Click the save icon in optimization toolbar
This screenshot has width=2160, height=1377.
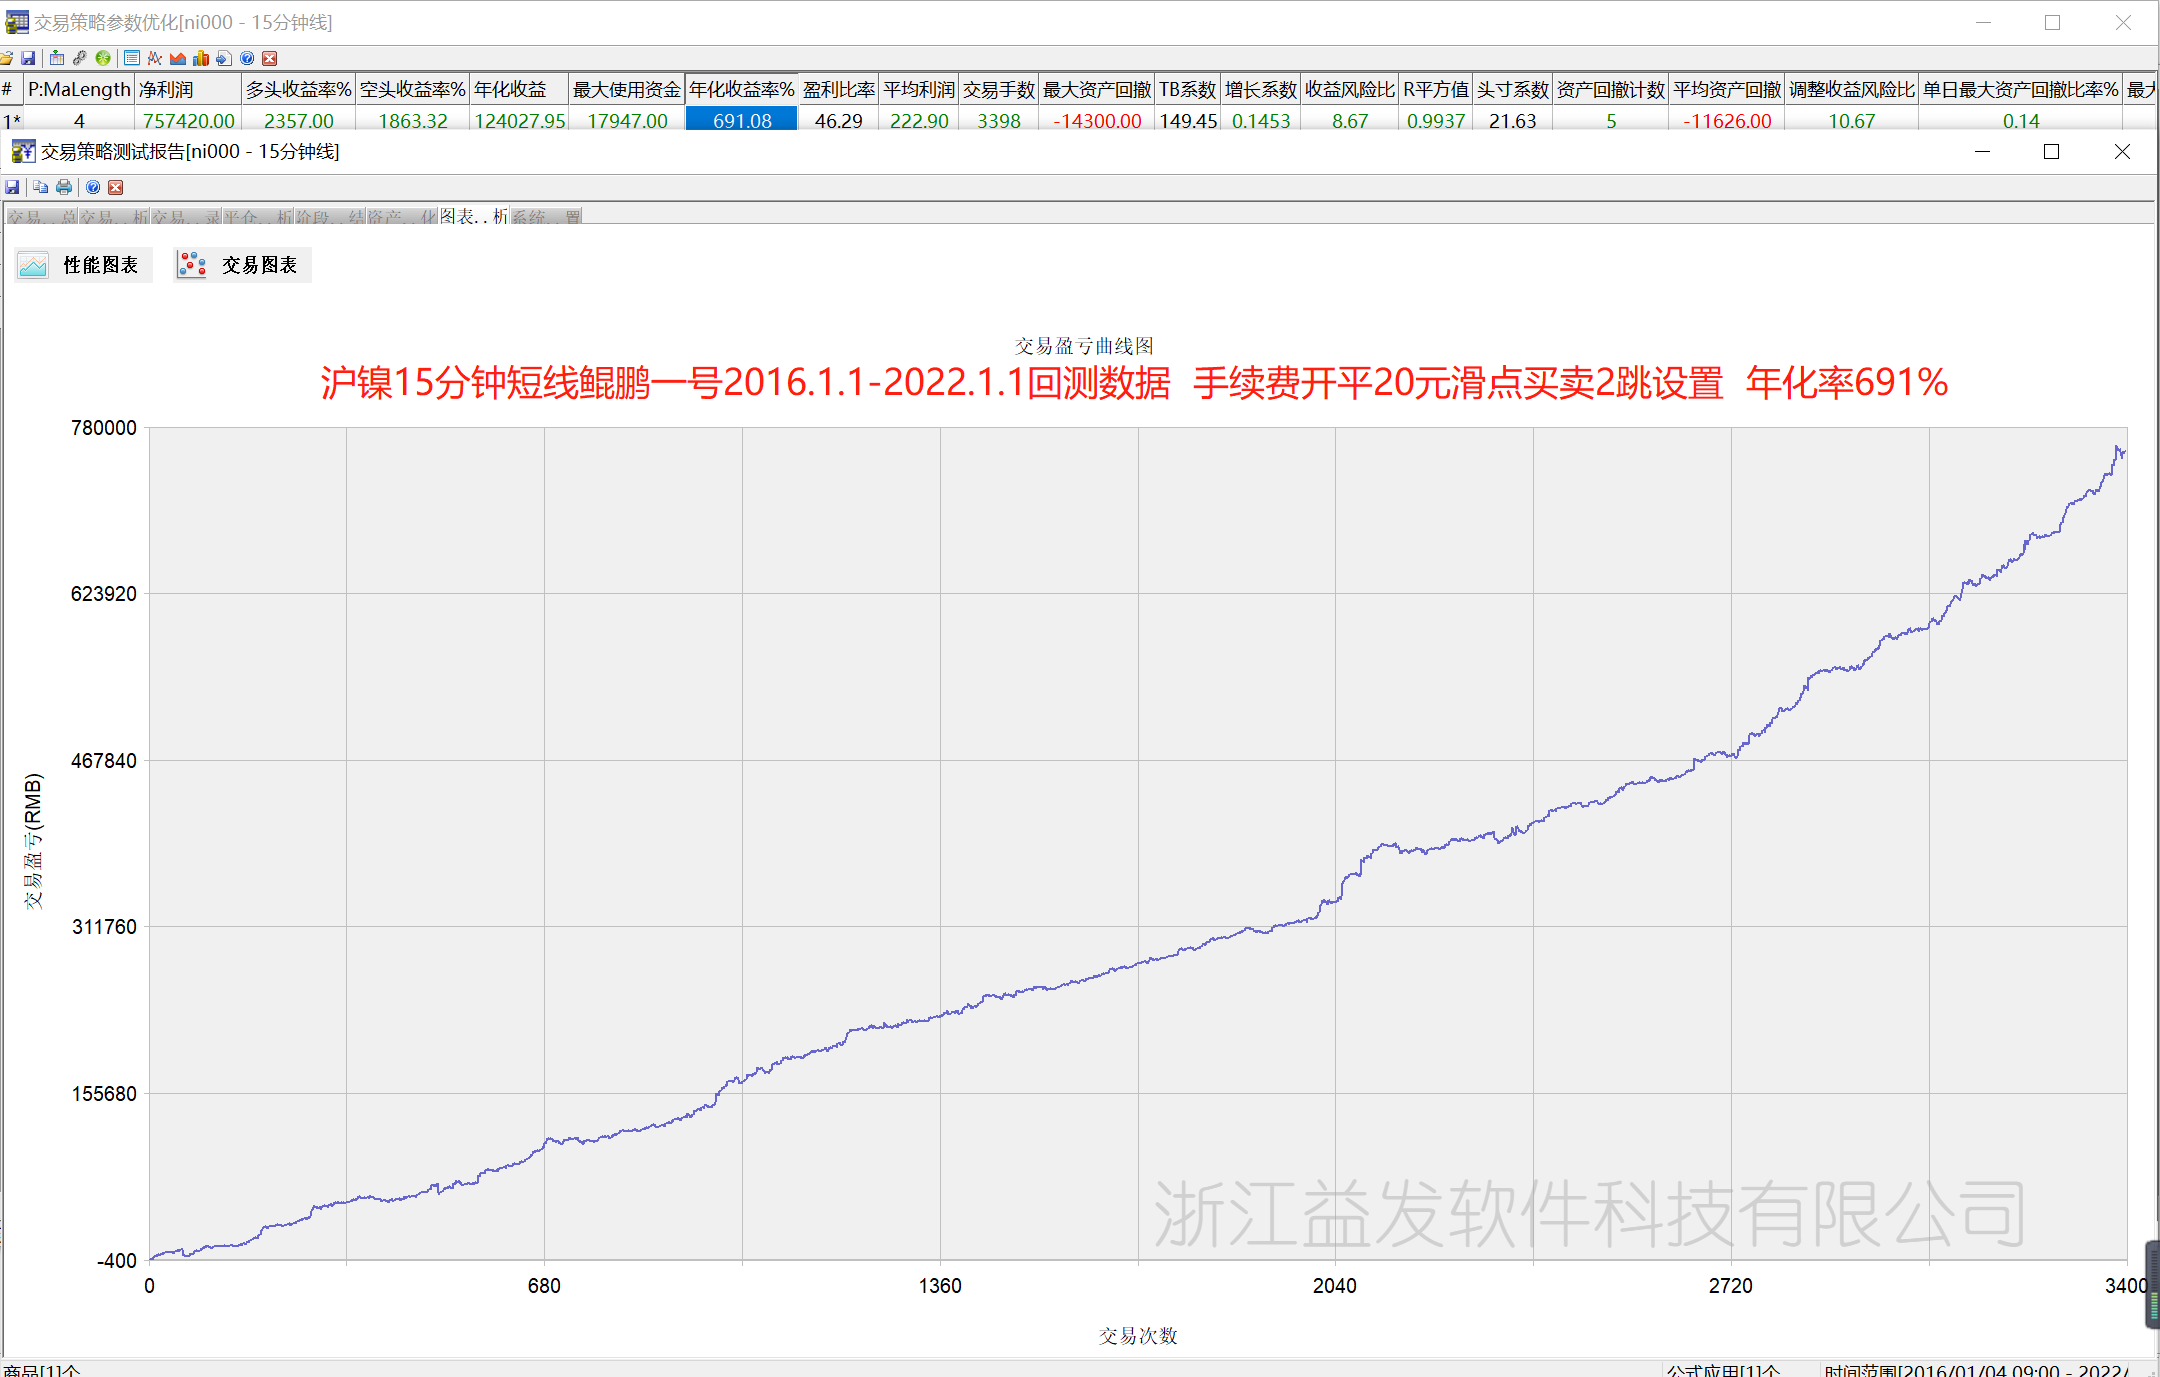28,58
